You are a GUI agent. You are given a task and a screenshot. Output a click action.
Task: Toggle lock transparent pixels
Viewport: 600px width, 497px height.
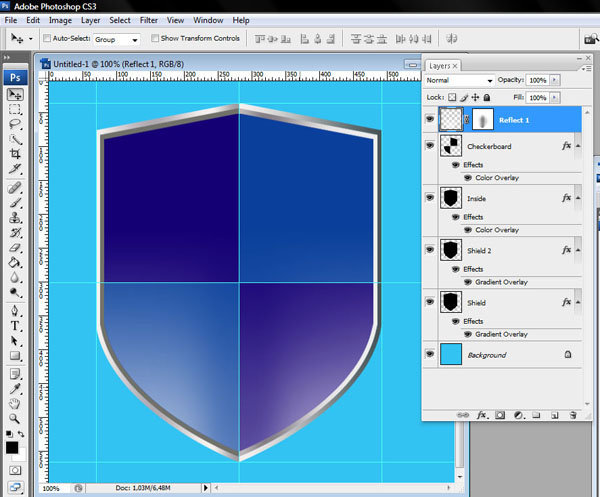click(x=452, y=97)
